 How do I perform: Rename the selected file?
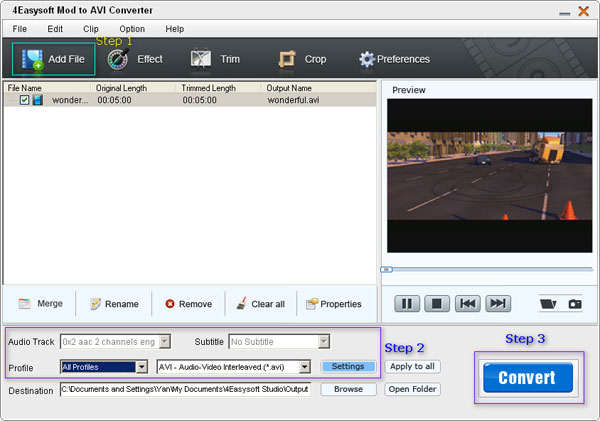click(114, 304)
